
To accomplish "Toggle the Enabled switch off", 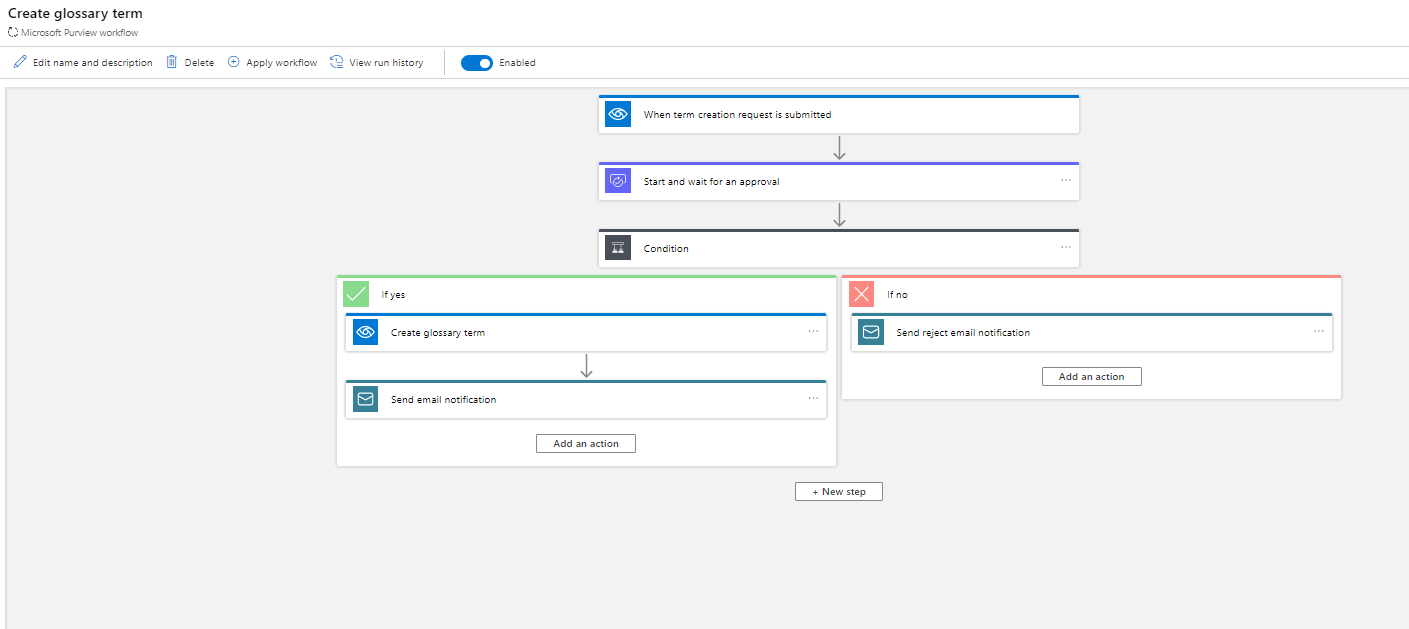I will [477, 63].
